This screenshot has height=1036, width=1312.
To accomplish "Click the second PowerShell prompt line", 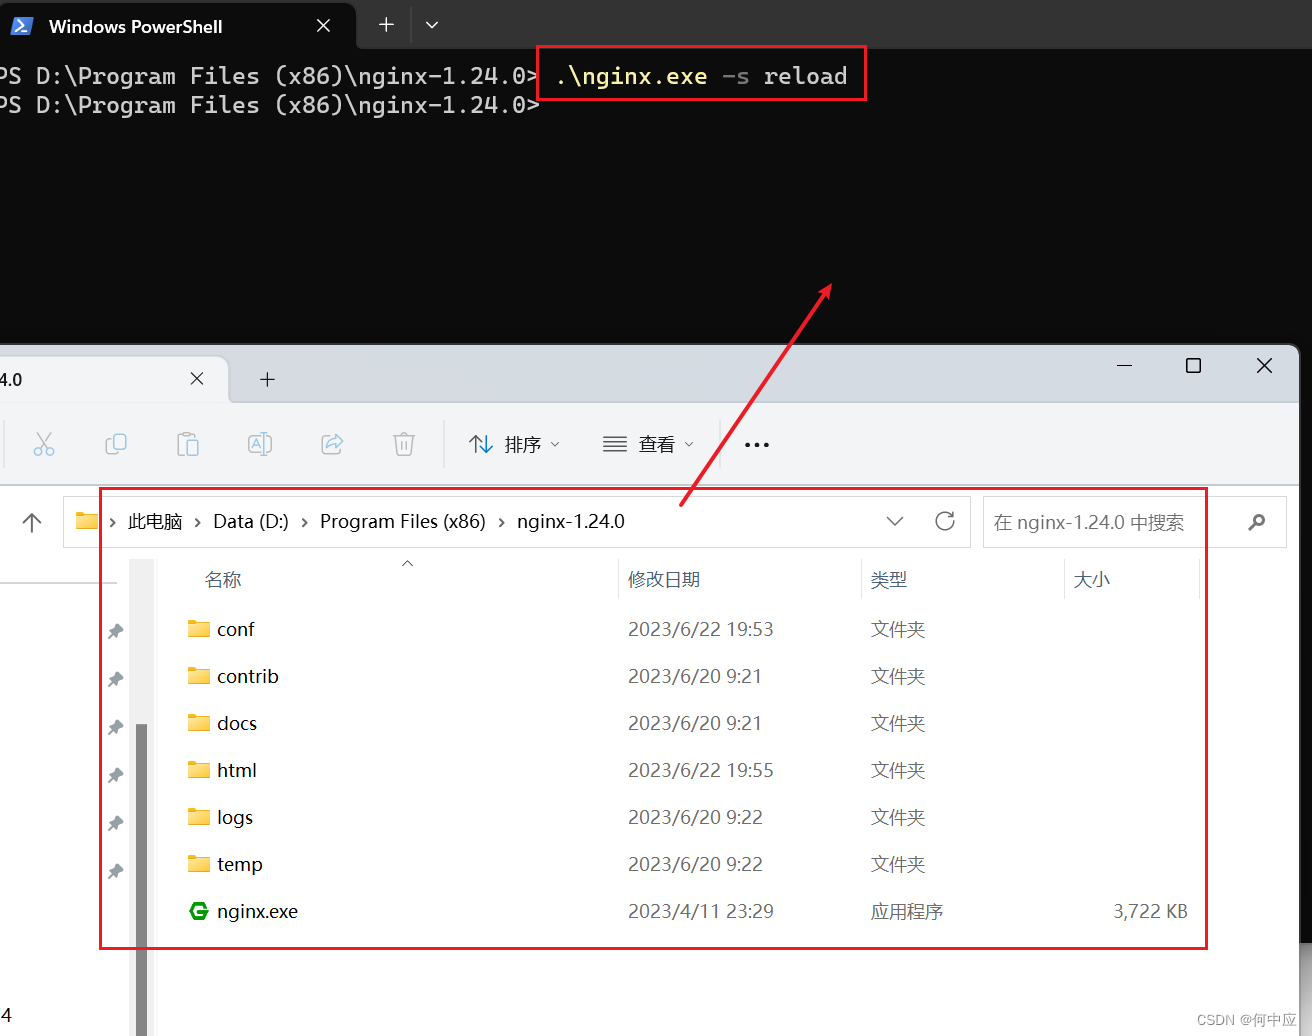I will click(270, 105).
